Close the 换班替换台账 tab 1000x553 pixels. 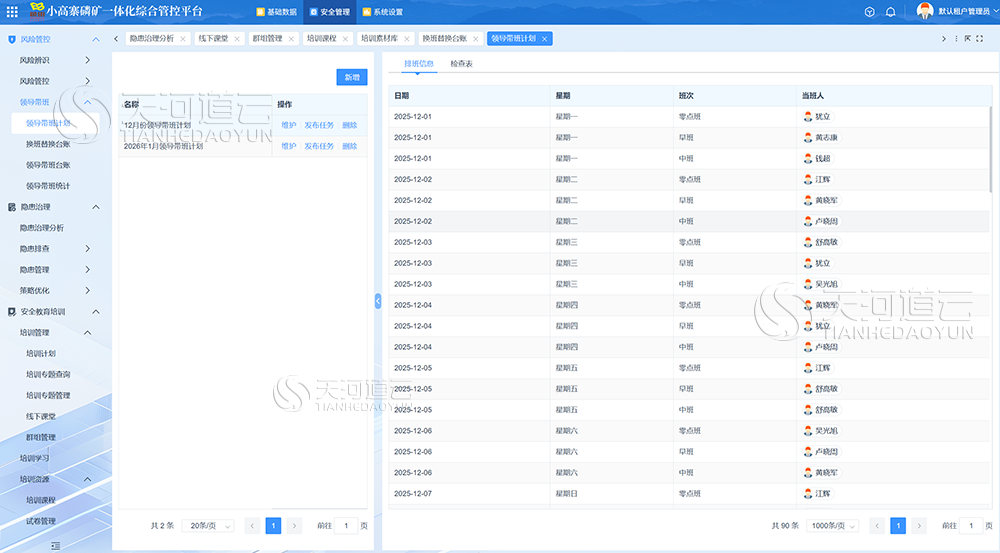pyautogui.click(x=476, y=39)
